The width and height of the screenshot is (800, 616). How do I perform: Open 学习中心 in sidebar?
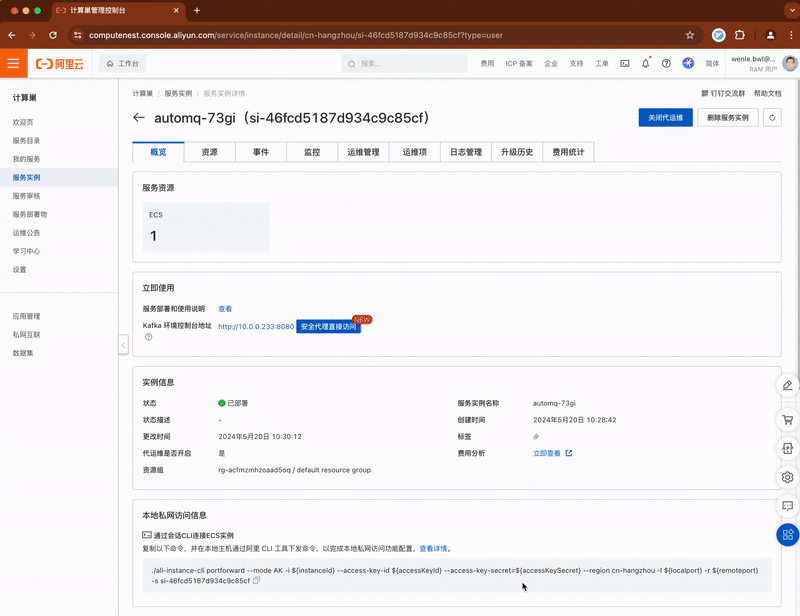tap(27, 251)
